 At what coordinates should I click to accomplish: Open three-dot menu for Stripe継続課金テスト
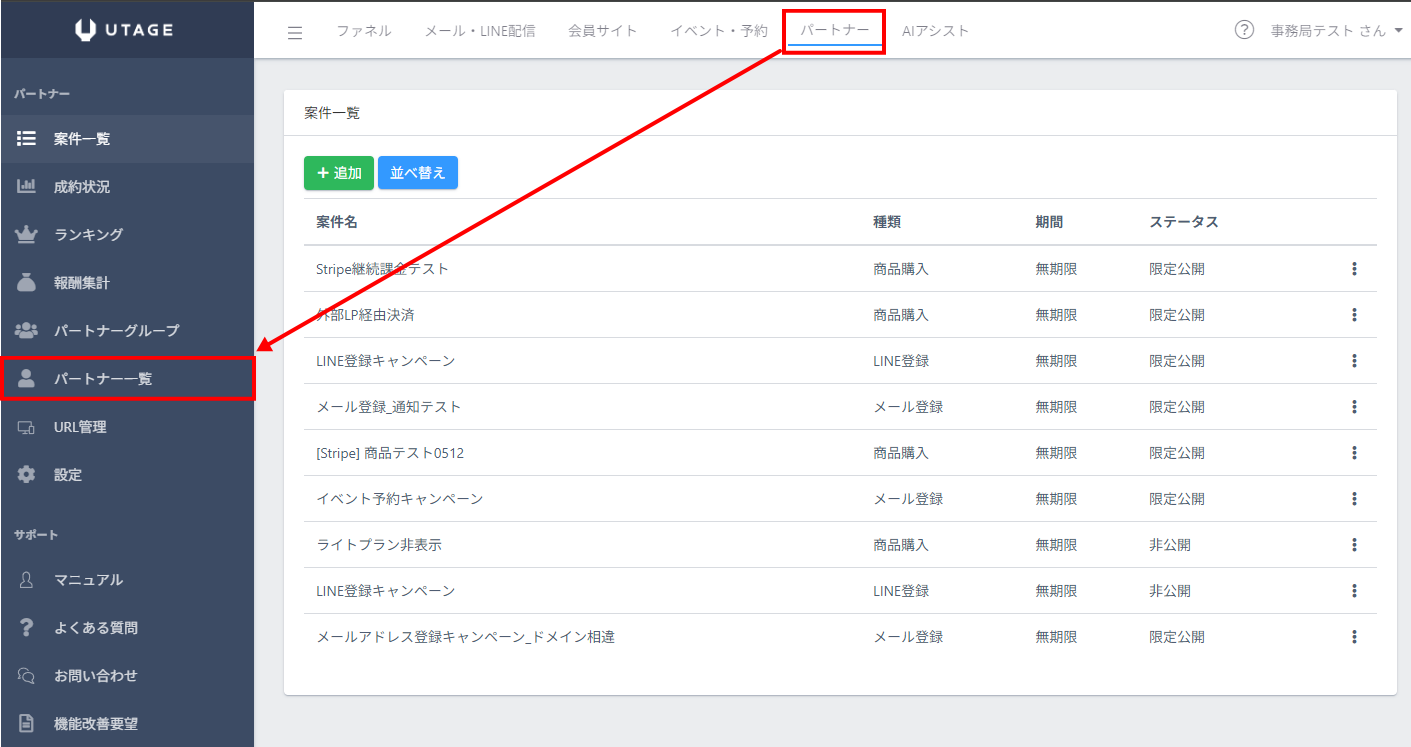point(1354,269)
